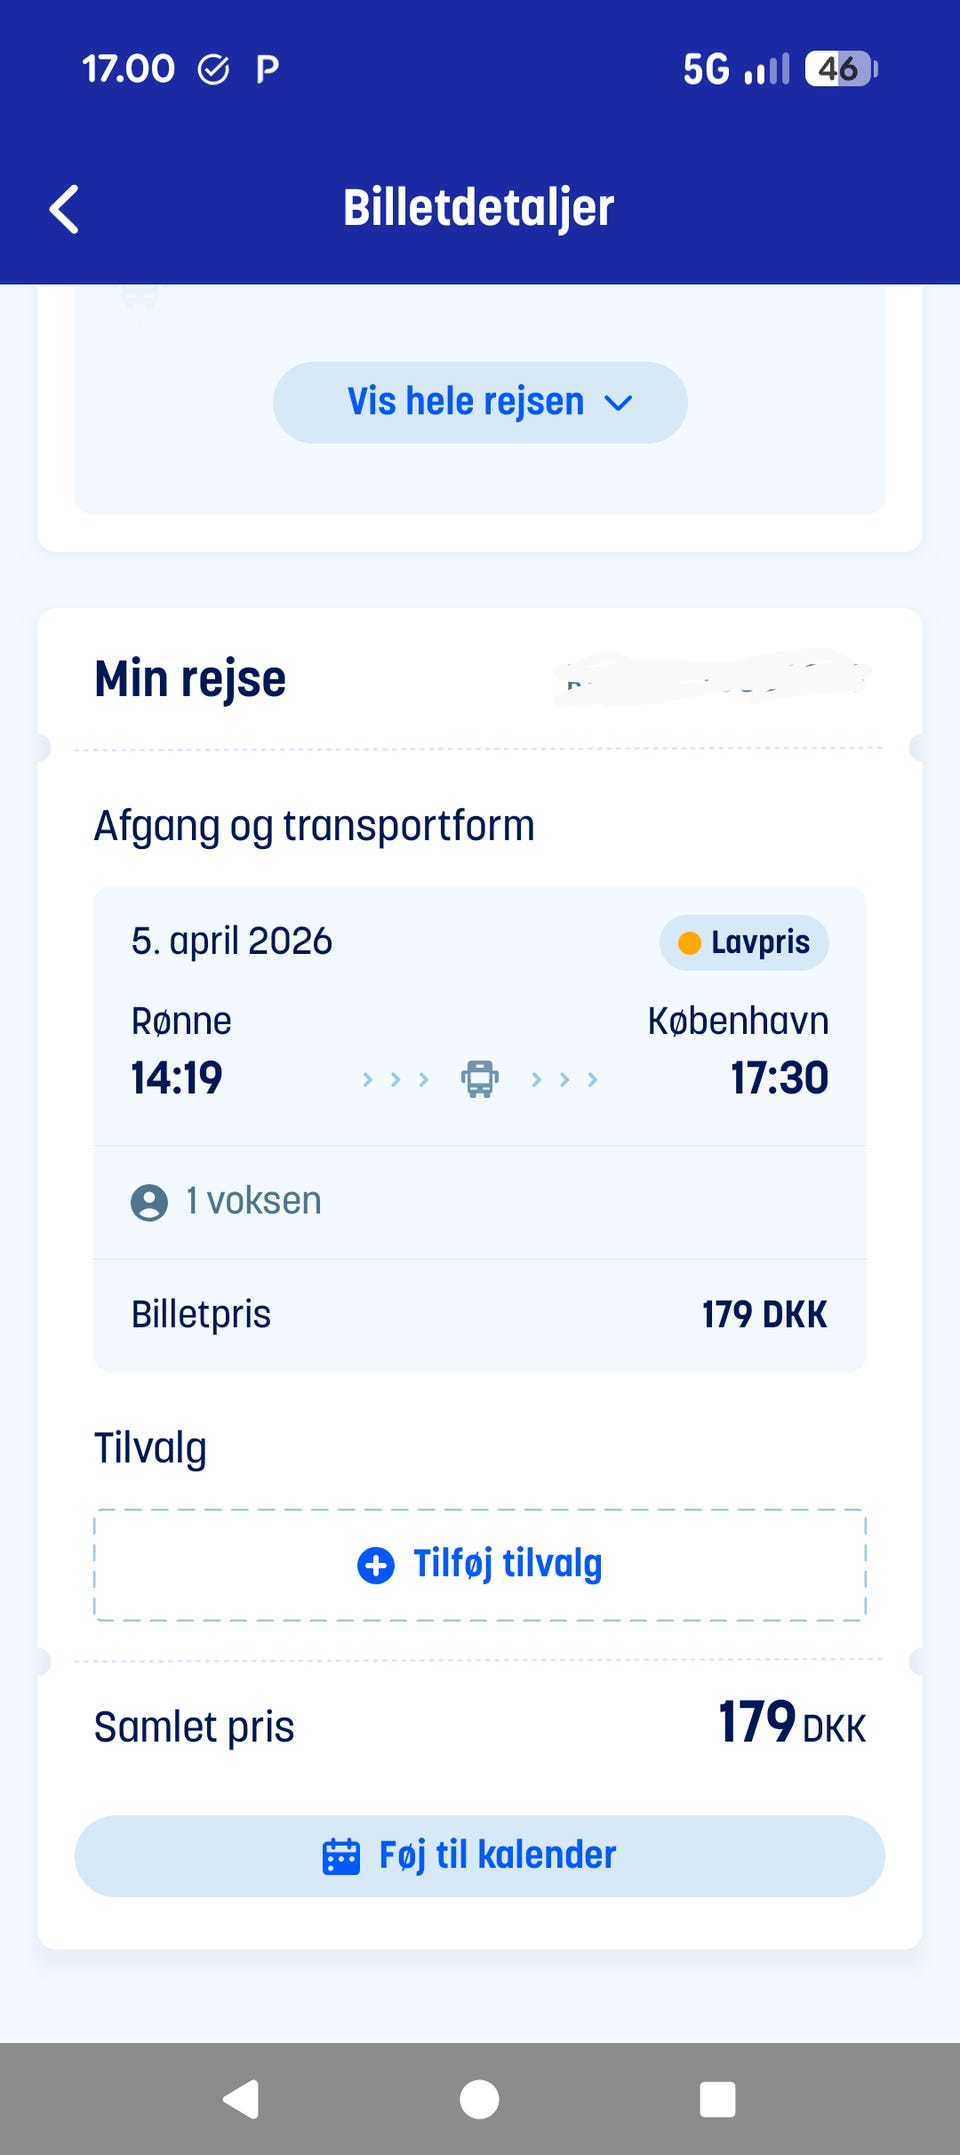This screenshot has width=960, height=2155.
Task: Tap the chevron next to Vis hele rejsen
Action: pos(619,403)
